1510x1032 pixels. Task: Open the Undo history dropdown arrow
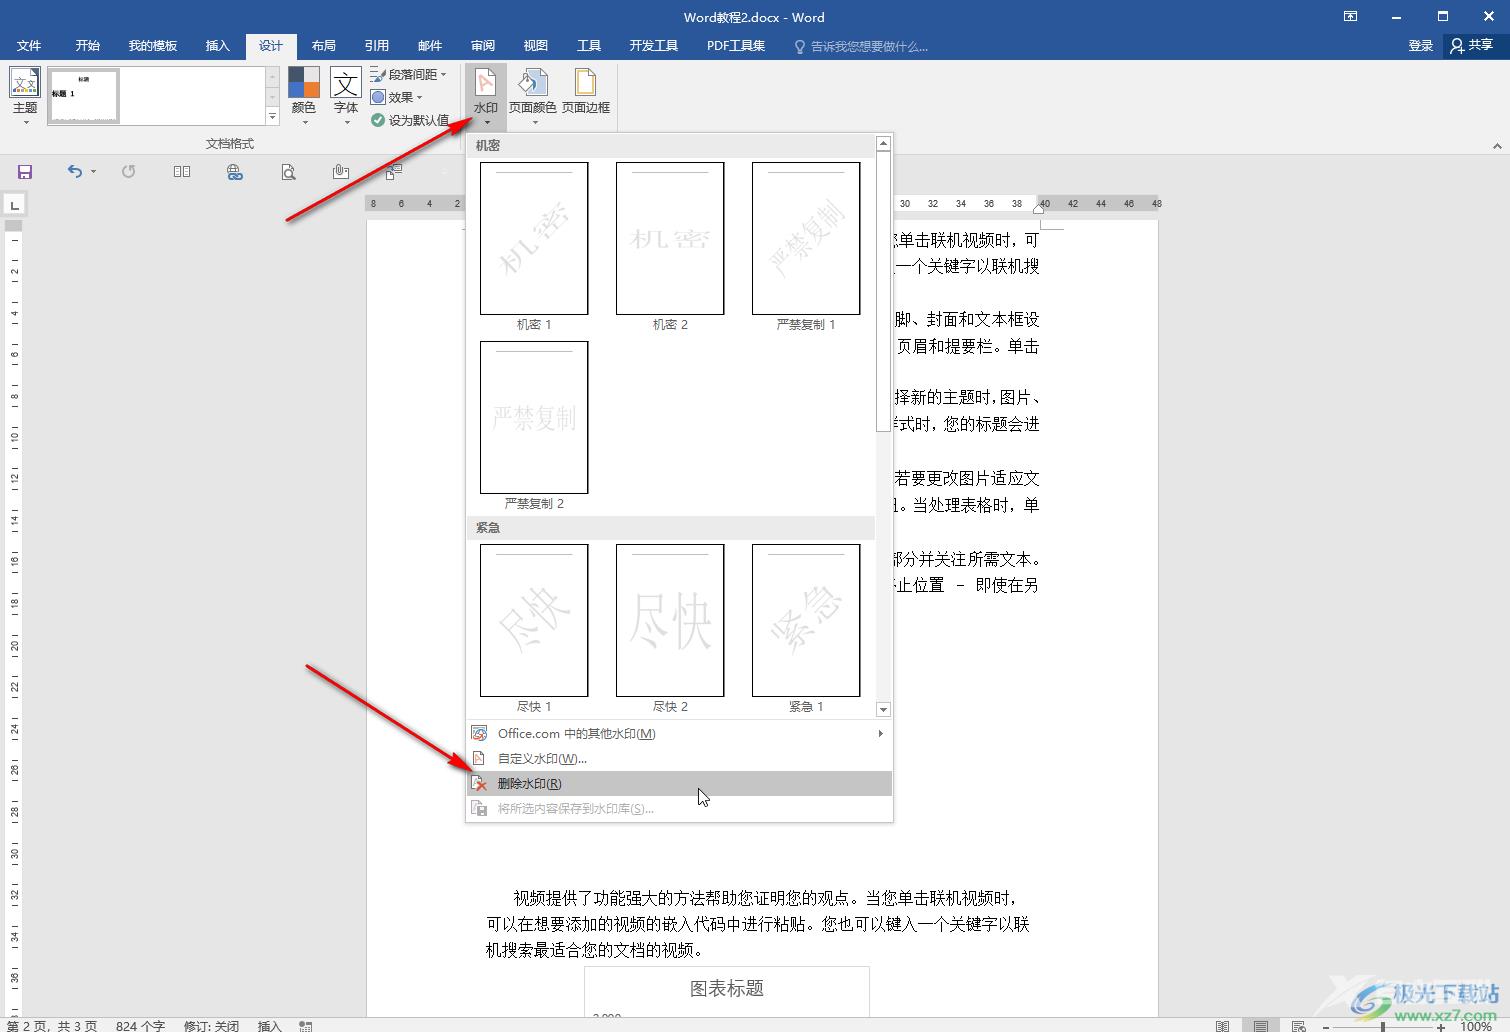93,172
